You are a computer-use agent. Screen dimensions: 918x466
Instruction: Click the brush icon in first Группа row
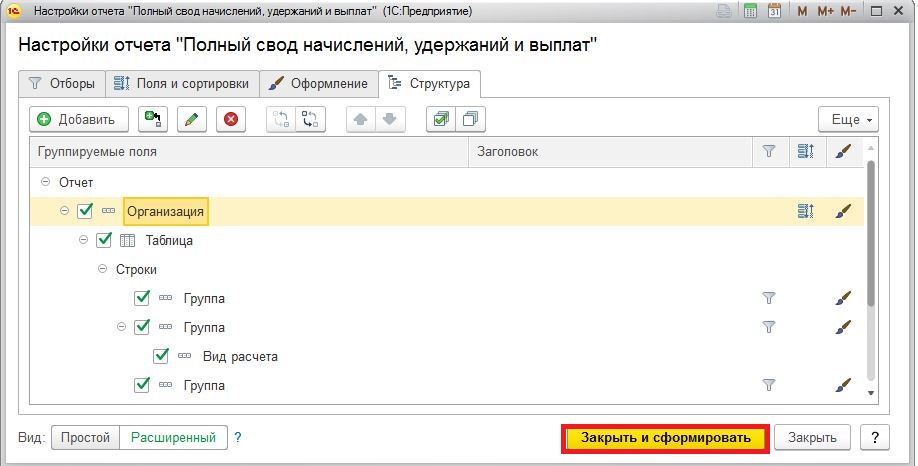(x=843, y=299)
